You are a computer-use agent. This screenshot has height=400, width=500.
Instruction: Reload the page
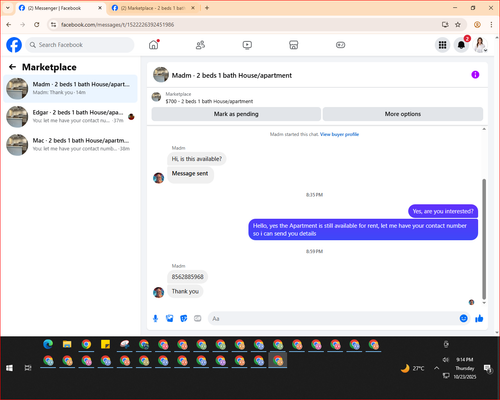click(37, 25)
